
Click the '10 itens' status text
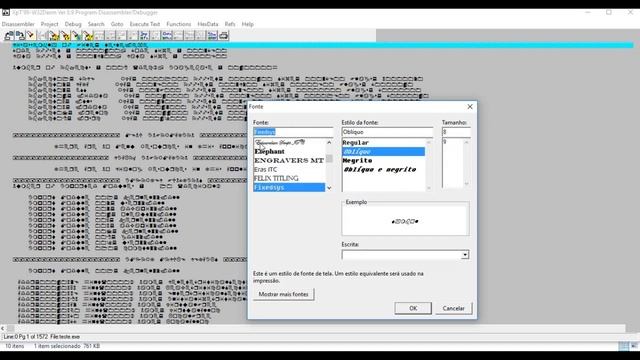14,346
